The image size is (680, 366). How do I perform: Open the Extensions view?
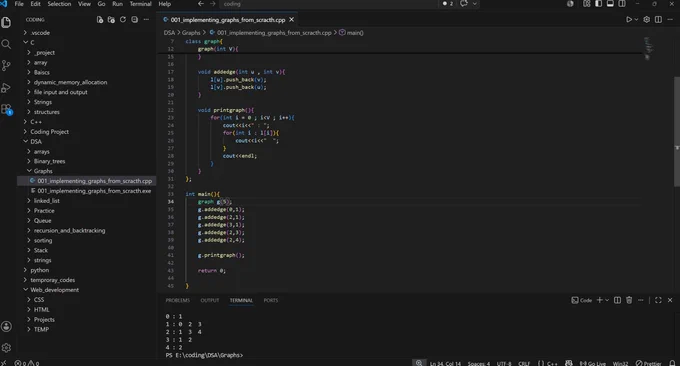[x=6, y=109]
